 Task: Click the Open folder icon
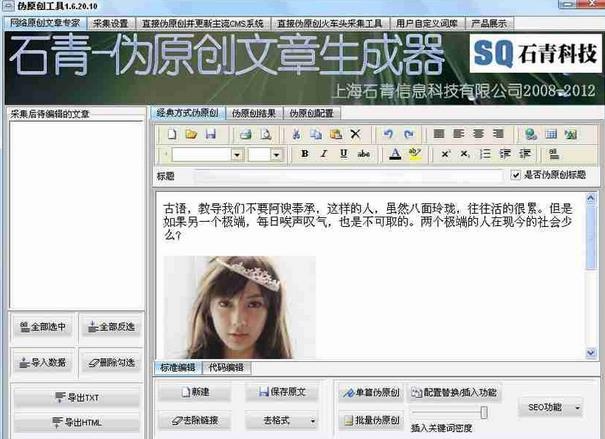pyautogui.click(x=191, y=134)
